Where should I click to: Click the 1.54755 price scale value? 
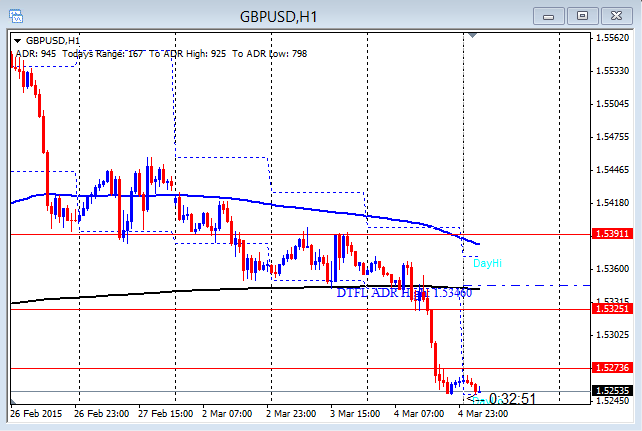coord(613,137)
